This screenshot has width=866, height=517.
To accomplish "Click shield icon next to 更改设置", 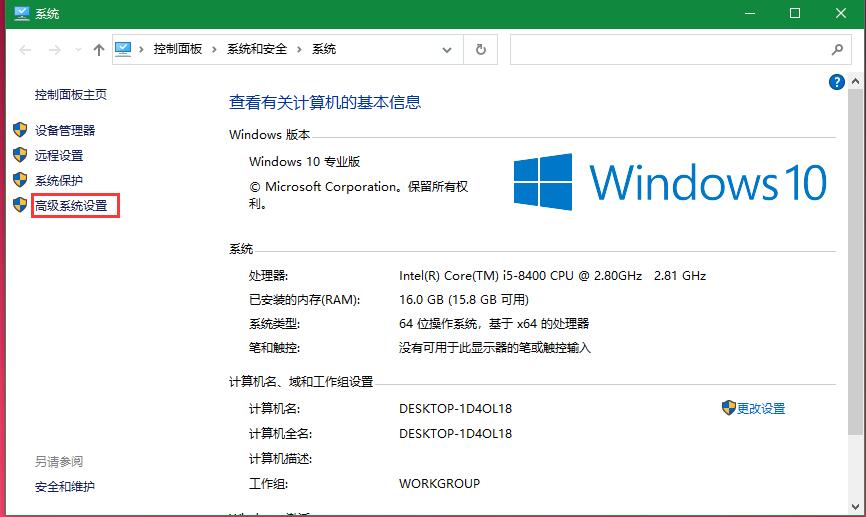I will 728,408.
